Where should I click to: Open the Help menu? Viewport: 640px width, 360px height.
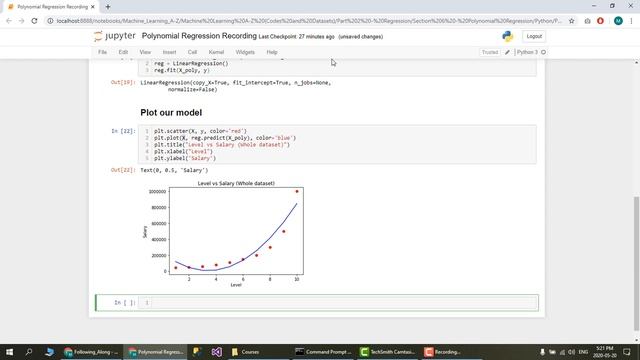[x=272, y=52]
